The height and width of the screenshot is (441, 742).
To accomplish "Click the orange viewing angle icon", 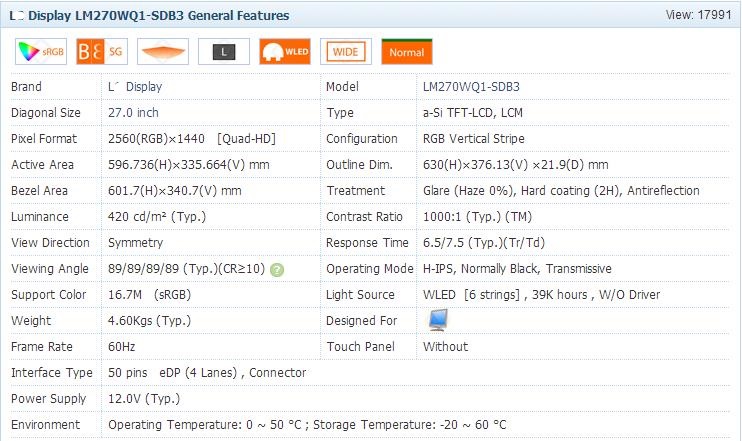I will [163, 52].
